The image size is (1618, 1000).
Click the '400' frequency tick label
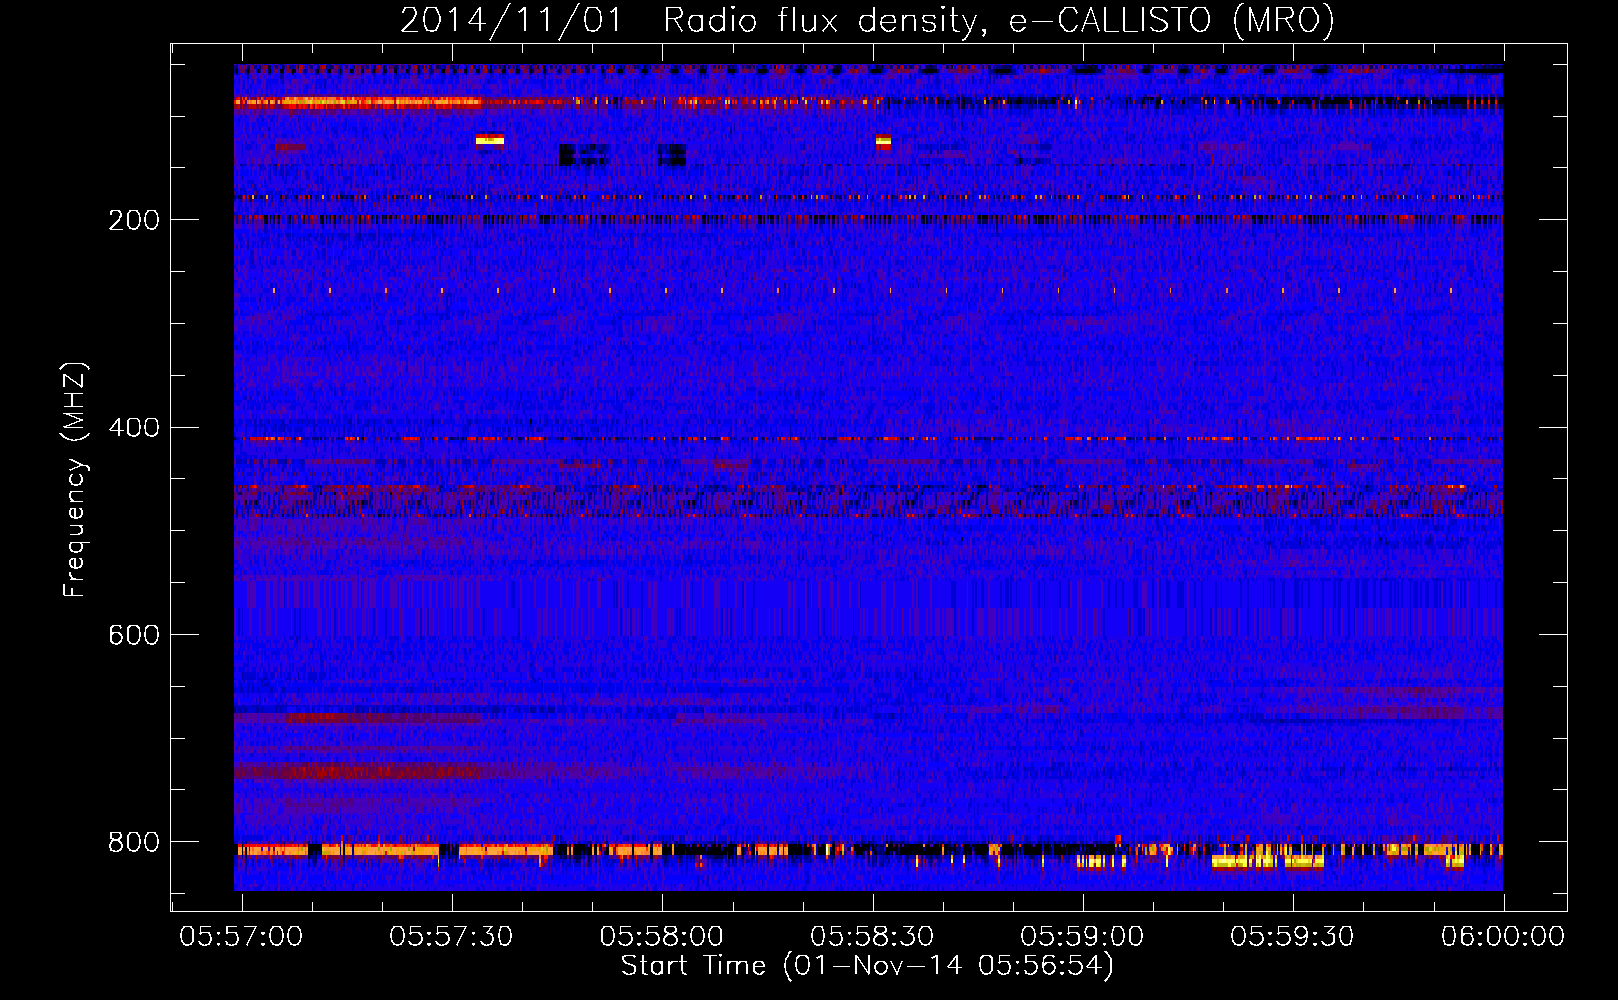pos(134,428)
